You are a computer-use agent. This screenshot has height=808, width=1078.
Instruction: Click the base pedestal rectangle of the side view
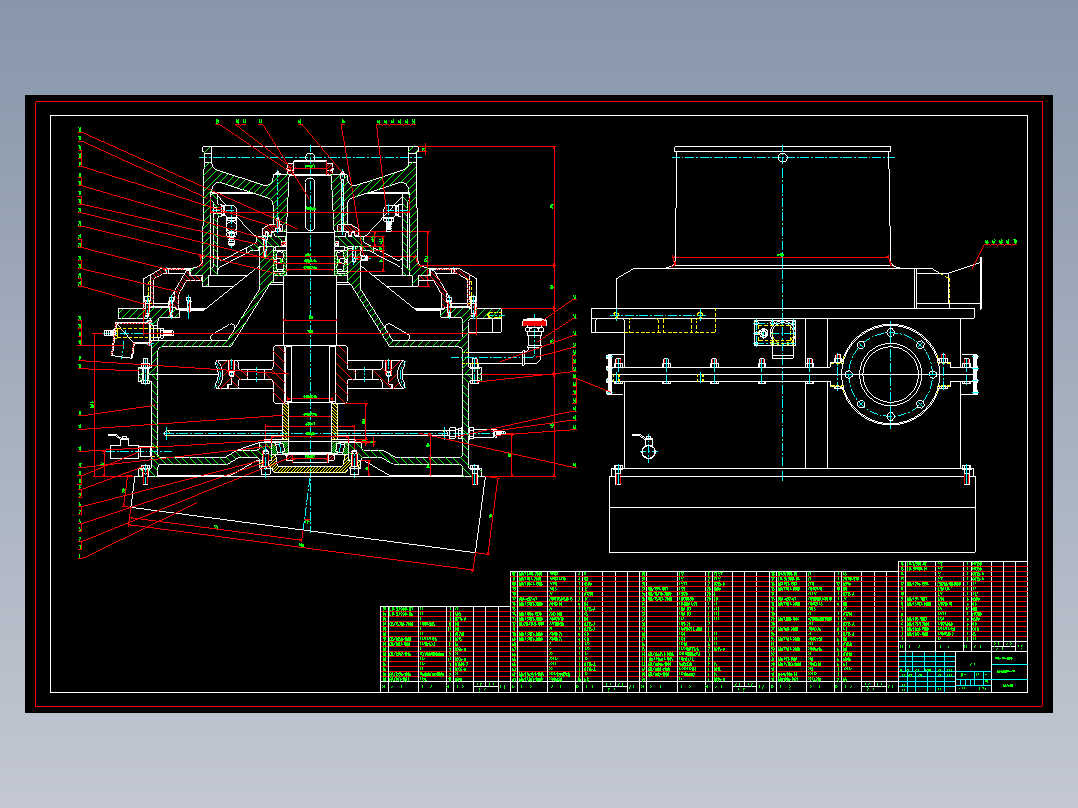[792, 513]
